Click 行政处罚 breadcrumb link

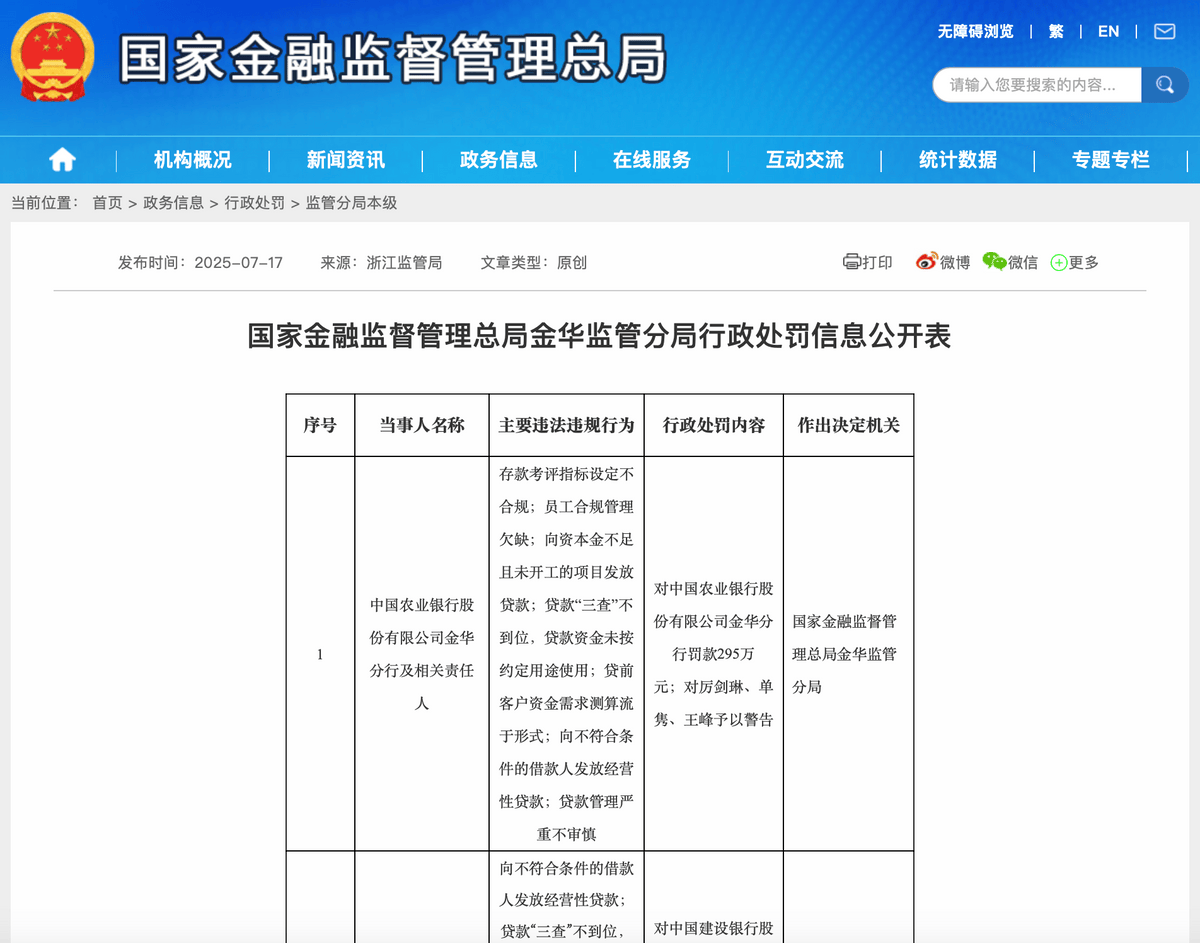coord(255,203)
